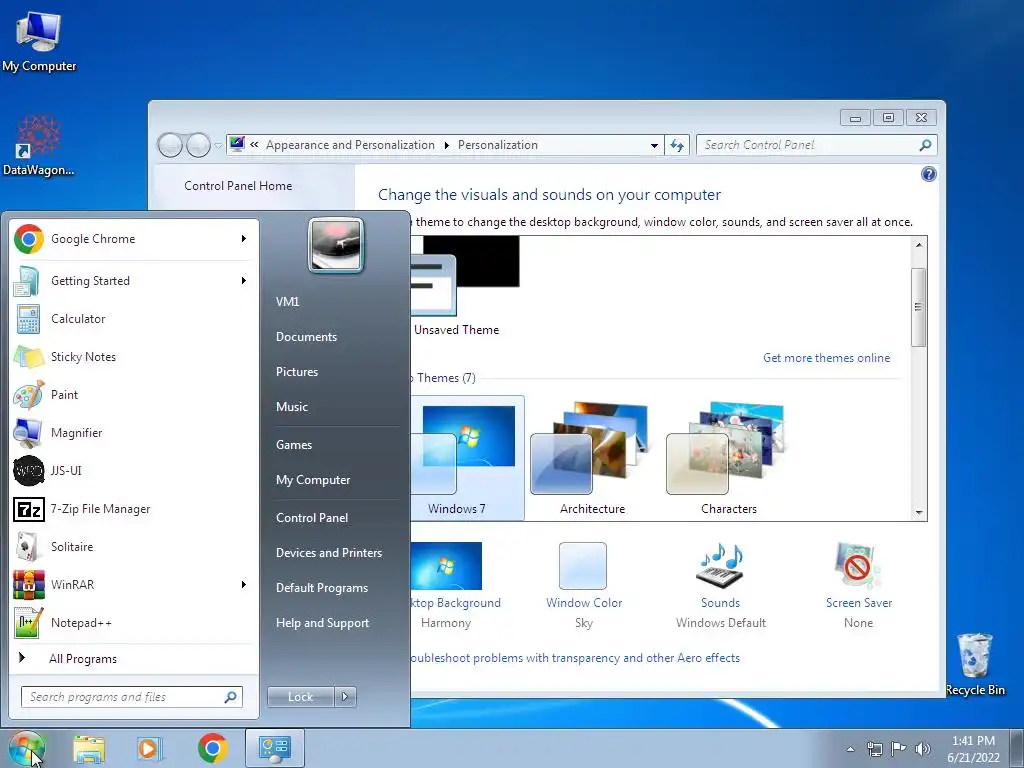
Task: Open shutdown options arrow beside Lock
Action: pos(345,697)
